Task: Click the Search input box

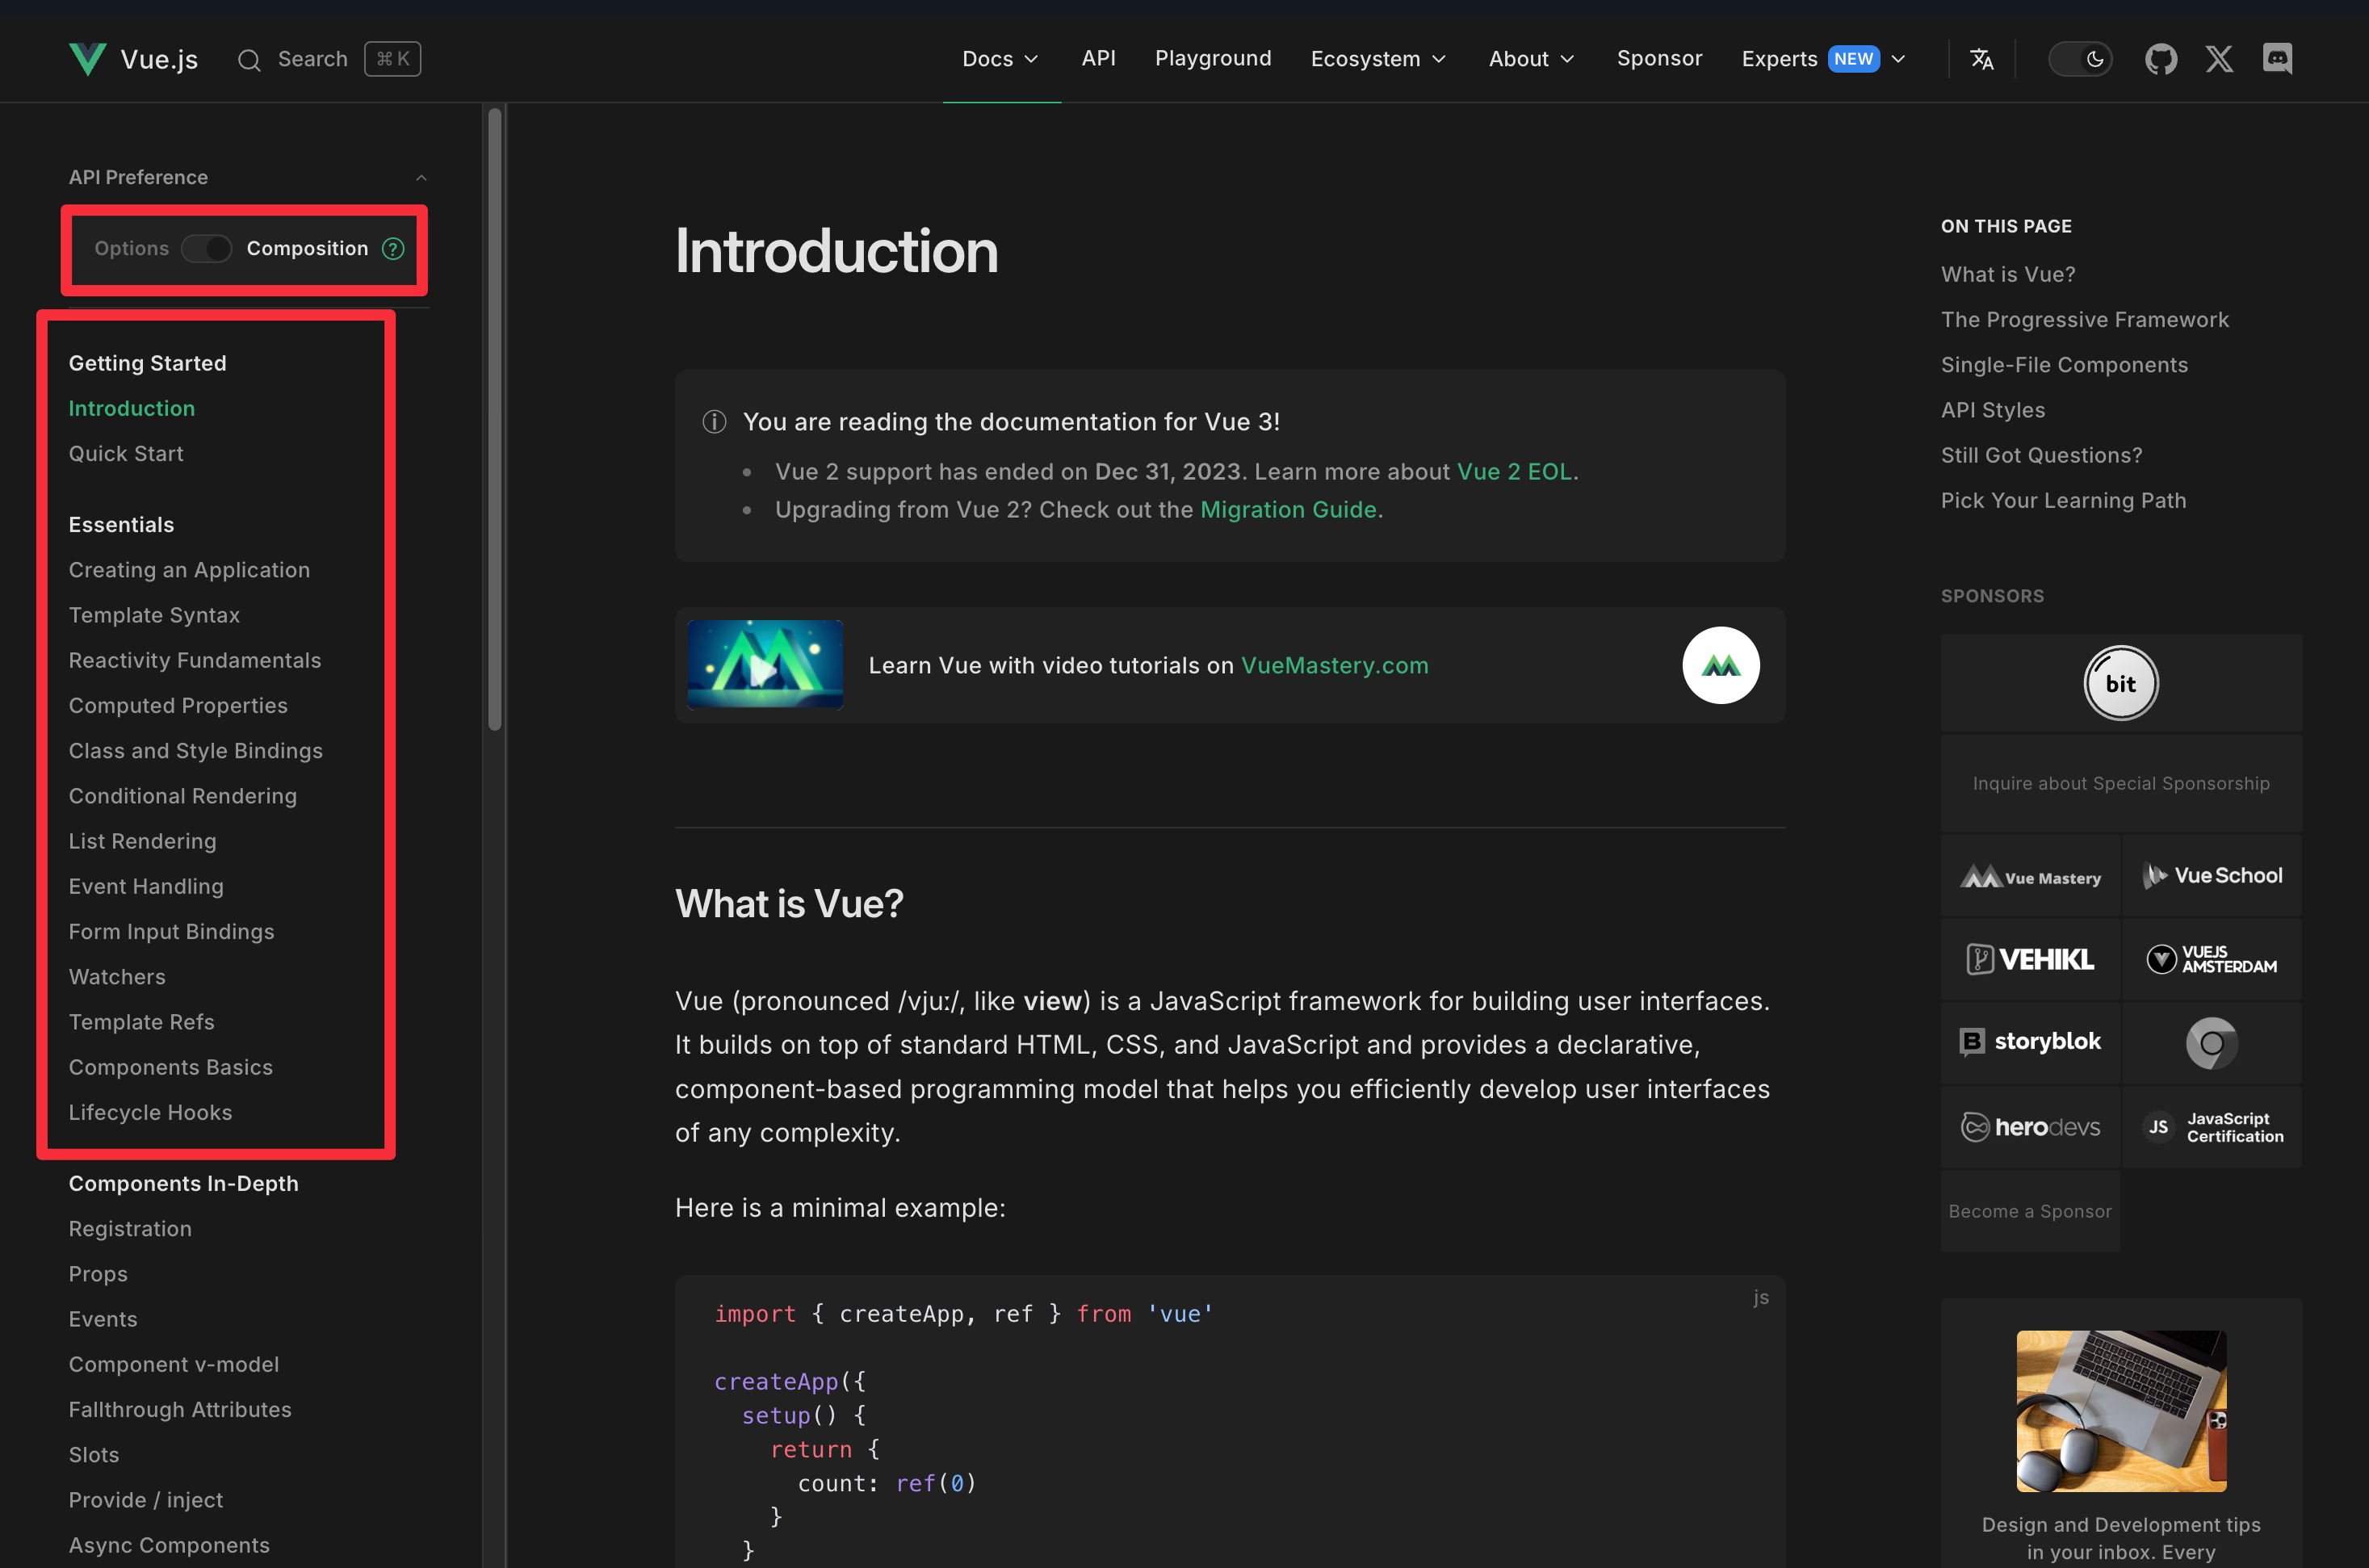Action: pos(329,59)
